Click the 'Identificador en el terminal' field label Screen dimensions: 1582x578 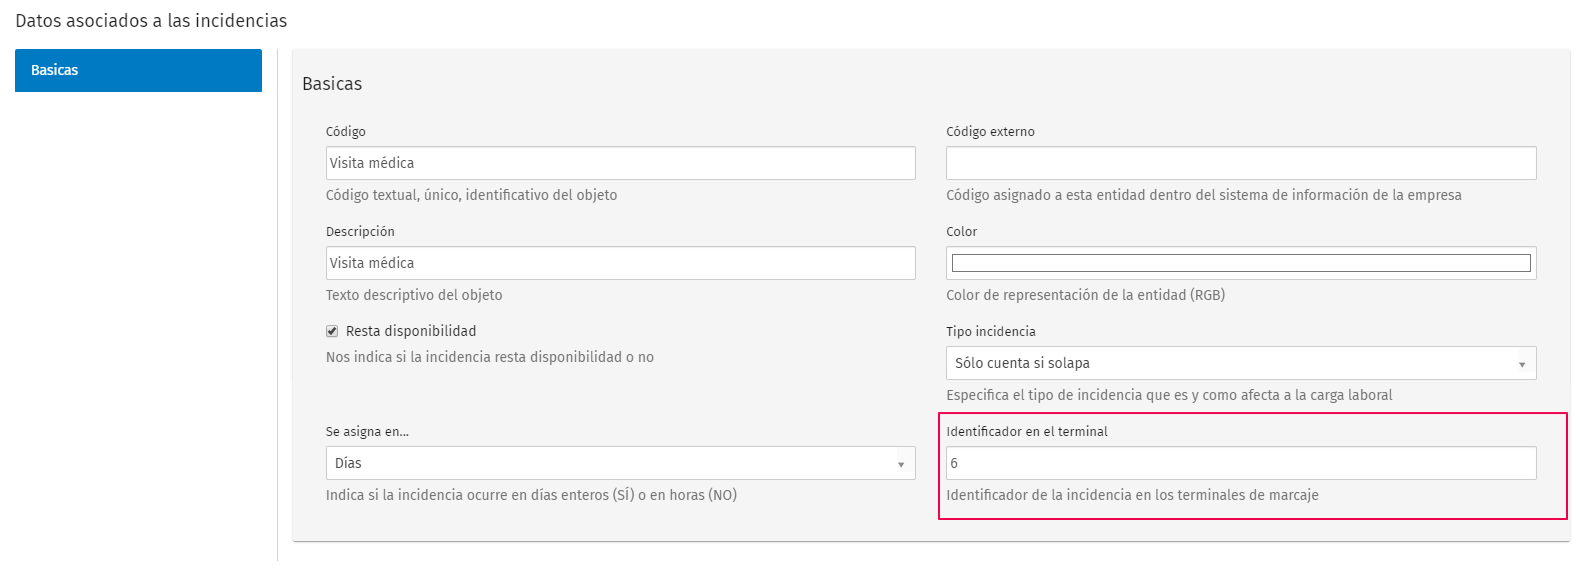click(1027, 431)
